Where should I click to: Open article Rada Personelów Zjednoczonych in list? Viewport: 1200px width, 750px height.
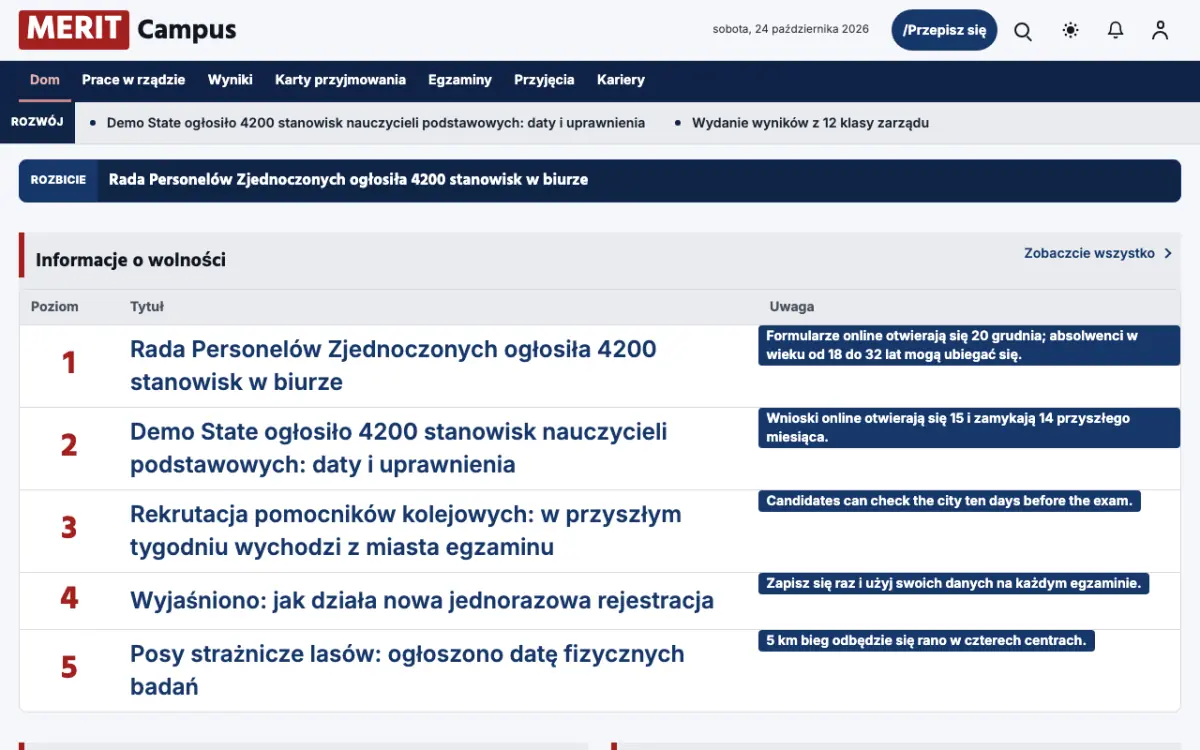(x=393, y=365)
